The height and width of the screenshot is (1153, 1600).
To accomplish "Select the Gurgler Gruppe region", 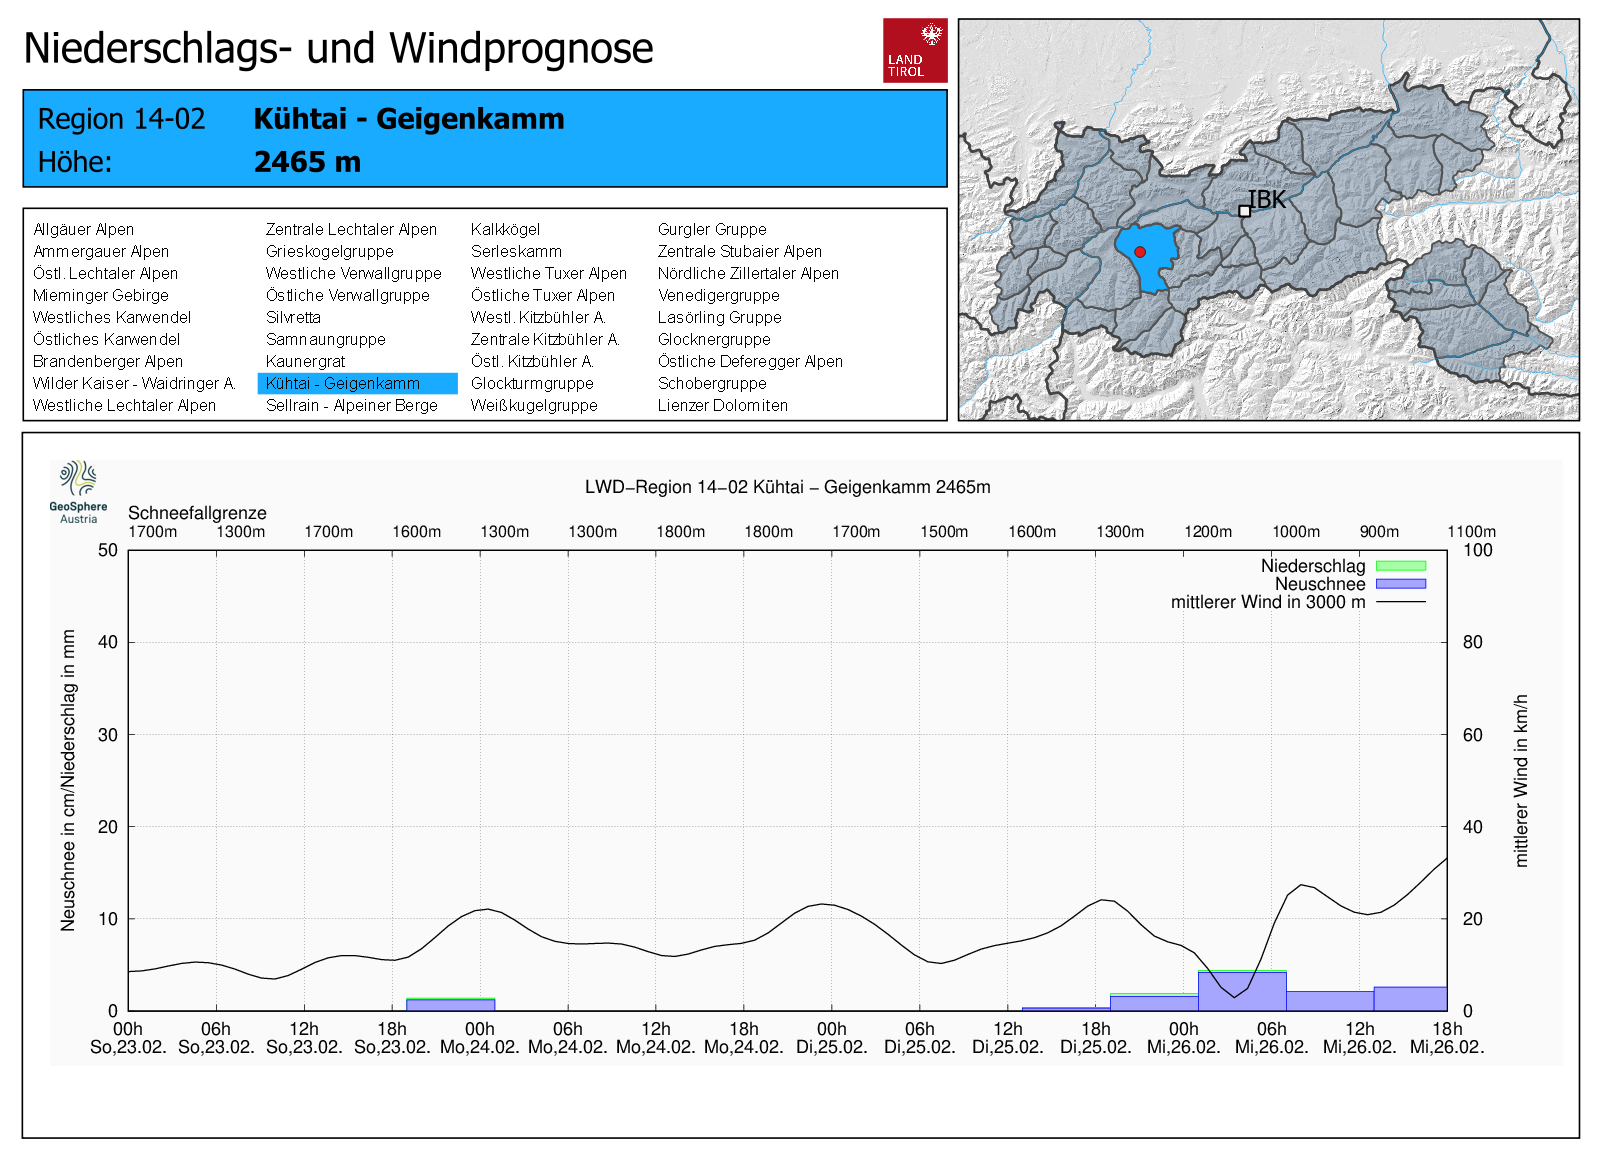I will pyautogui.click(x=711, y=229).
